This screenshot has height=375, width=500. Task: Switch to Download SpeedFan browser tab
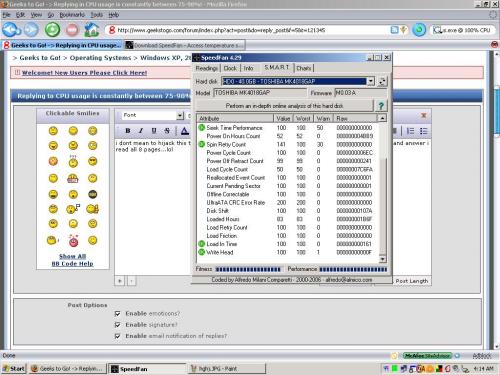click(x=185, y=45)
